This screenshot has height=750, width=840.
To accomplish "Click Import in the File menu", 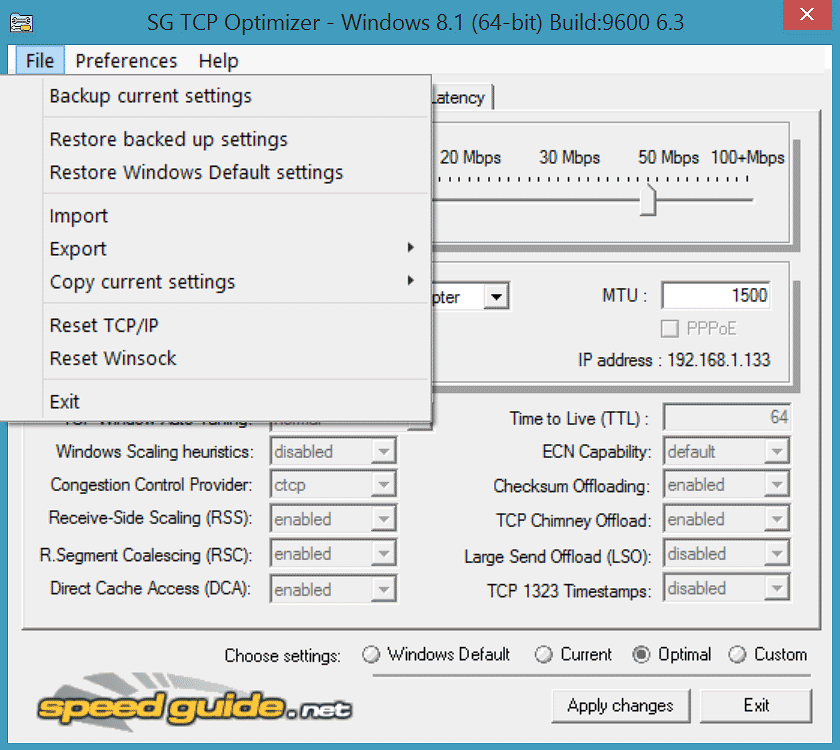I will 216,216.
